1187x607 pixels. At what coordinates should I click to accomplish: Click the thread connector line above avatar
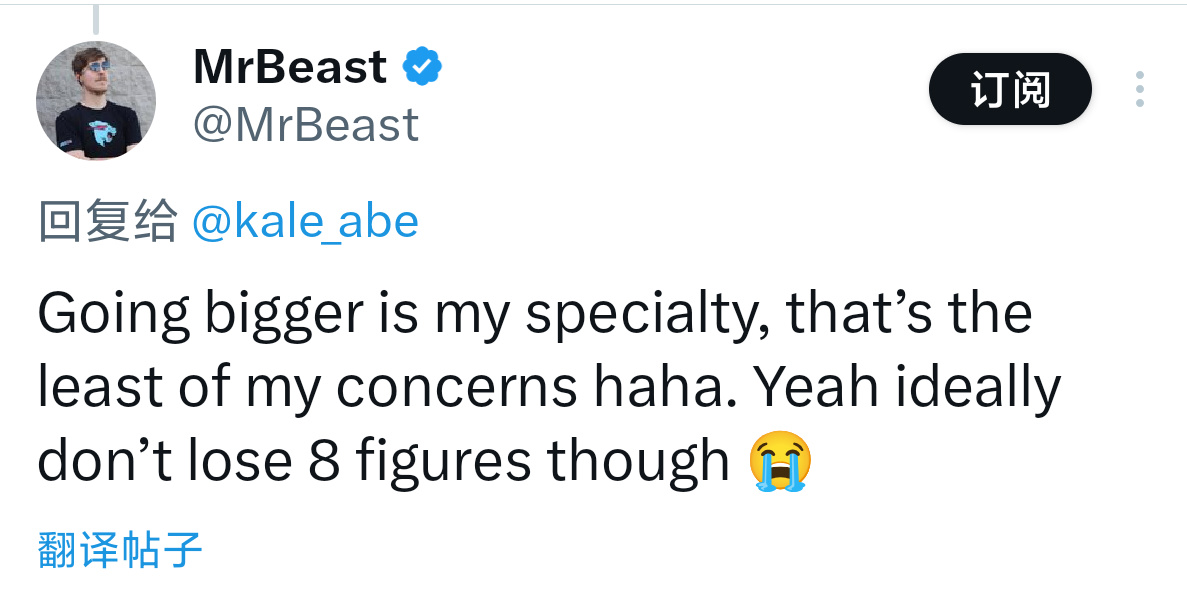95,20
